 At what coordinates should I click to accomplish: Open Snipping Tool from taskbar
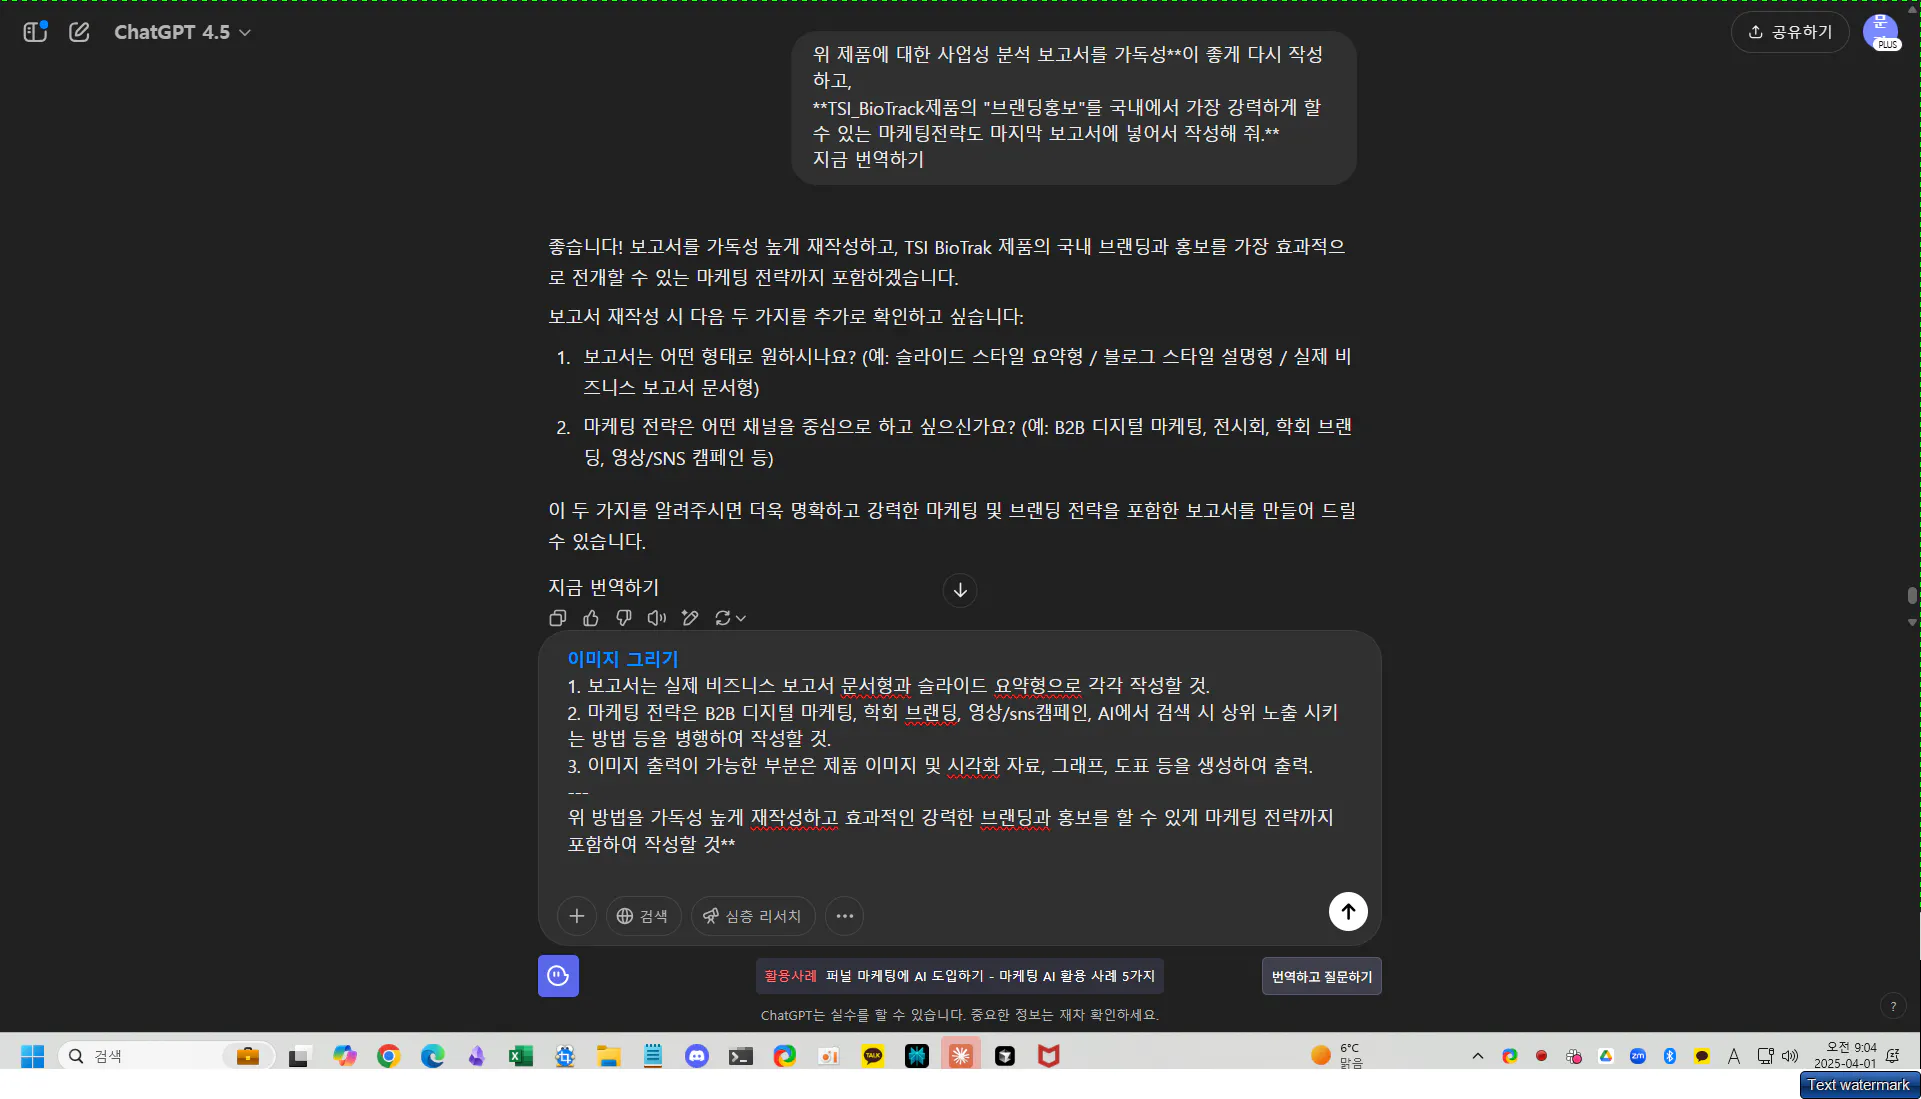565,1056
